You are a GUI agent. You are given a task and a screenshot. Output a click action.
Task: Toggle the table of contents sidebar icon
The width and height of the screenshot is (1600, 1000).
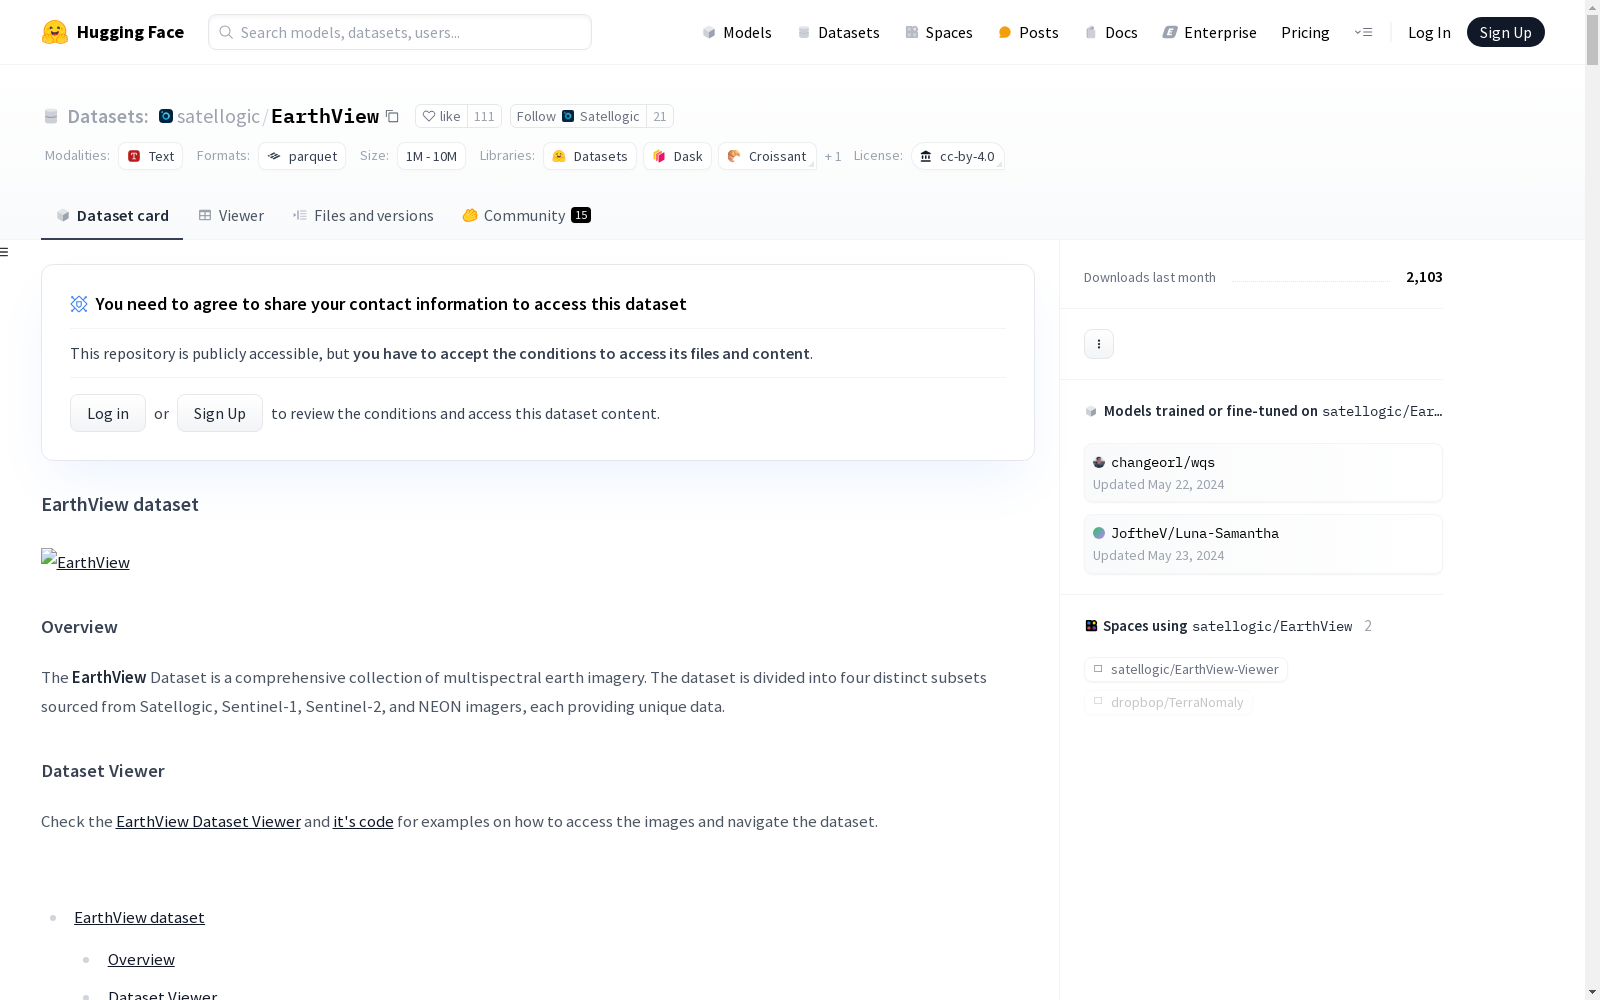click(x=5, y=252)
